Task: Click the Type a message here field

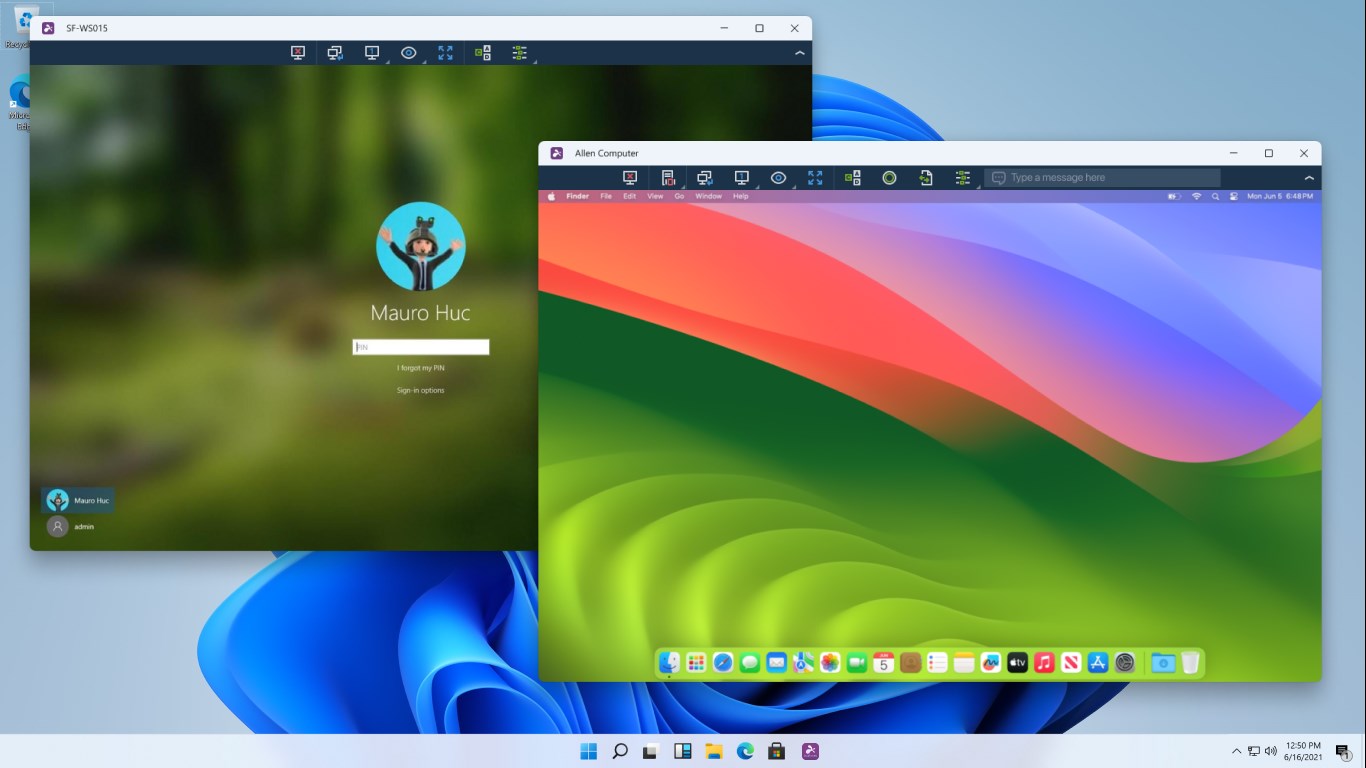Action: tap(1100, 177)
